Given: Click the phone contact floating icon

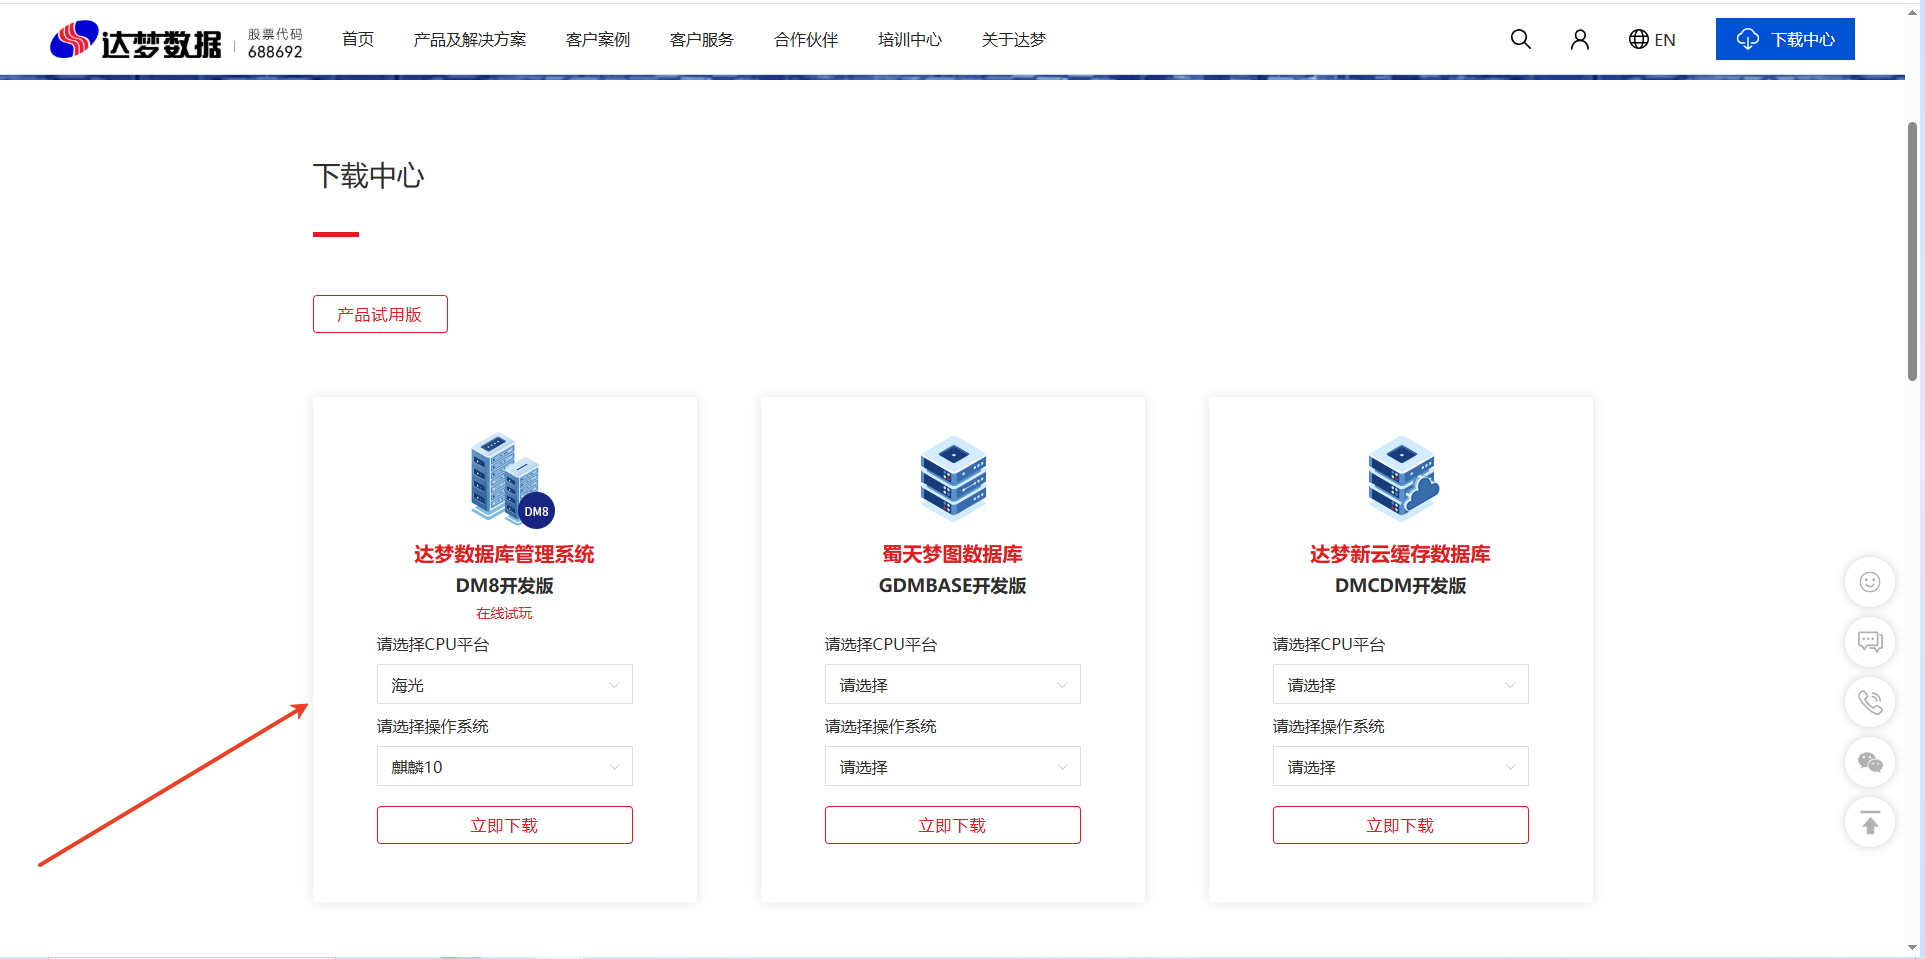Looking at the screenshot, I should [x=1869, y=702].
